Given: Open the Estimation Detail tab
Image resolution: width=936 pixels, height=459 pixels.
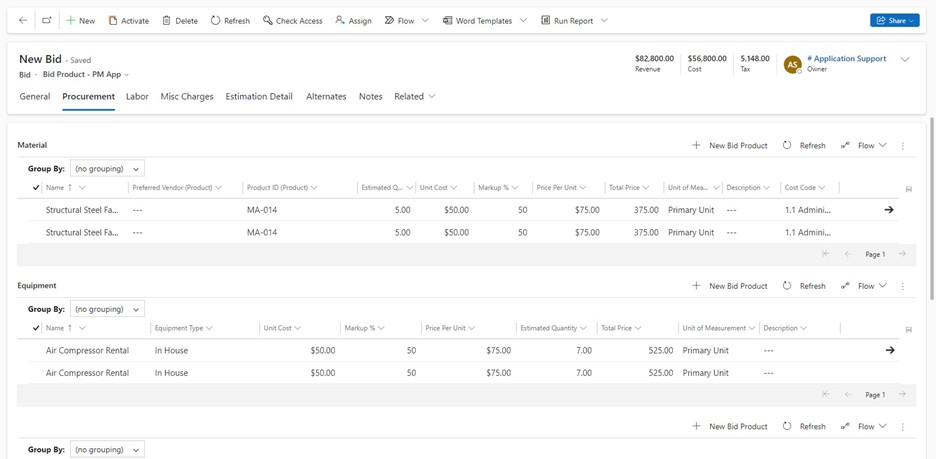Looking at the screenshot, I should pyautogui.click(x=259, y=97).
